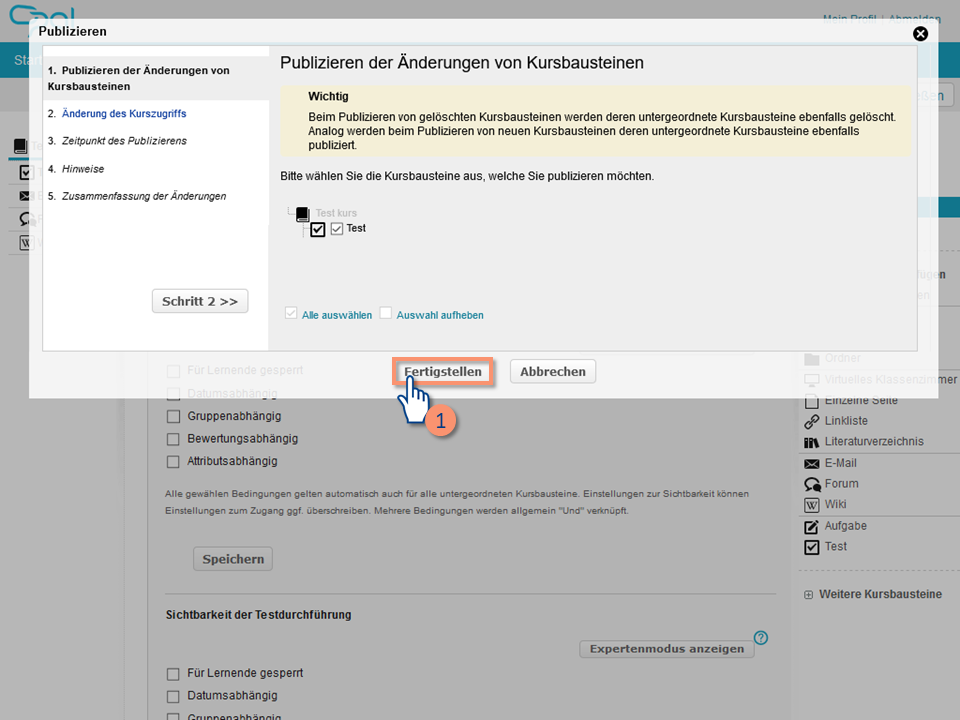Select Einzelne Seite page icon
Viewport: 960px width, 720px height.
[811, 402]
